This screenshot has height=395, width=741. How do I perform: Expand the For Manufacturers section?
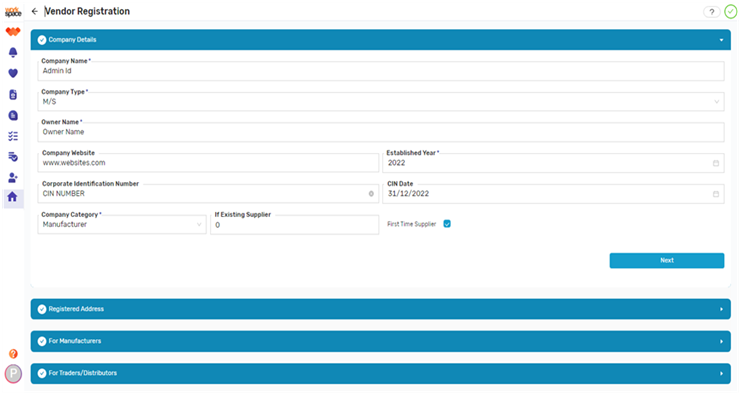point(381,341)
